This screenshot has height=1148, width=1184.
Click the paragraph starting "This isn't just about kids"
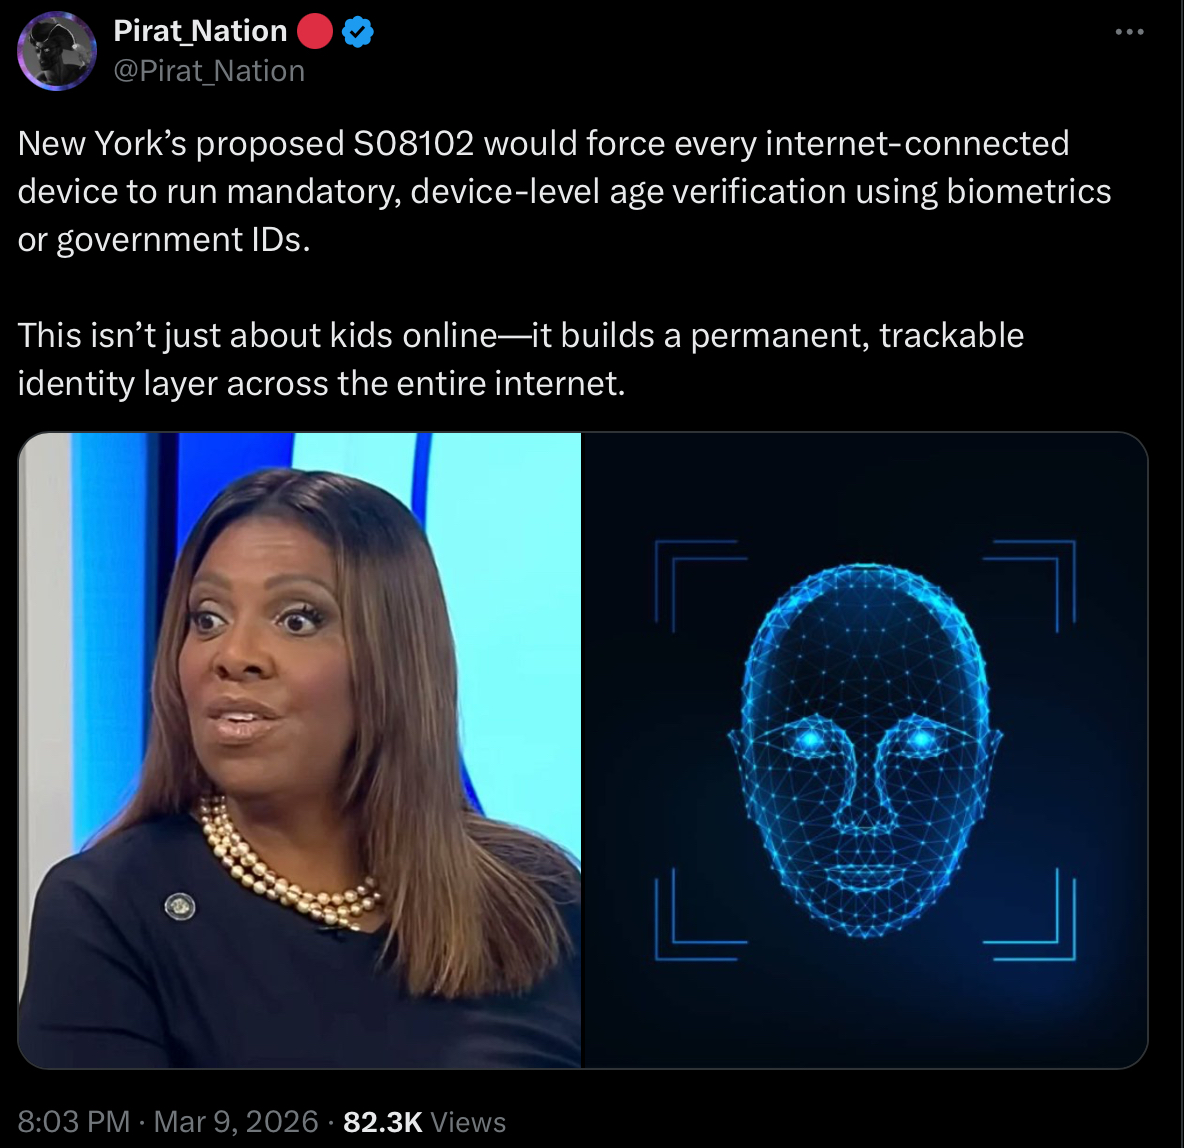tap(520, 360)
